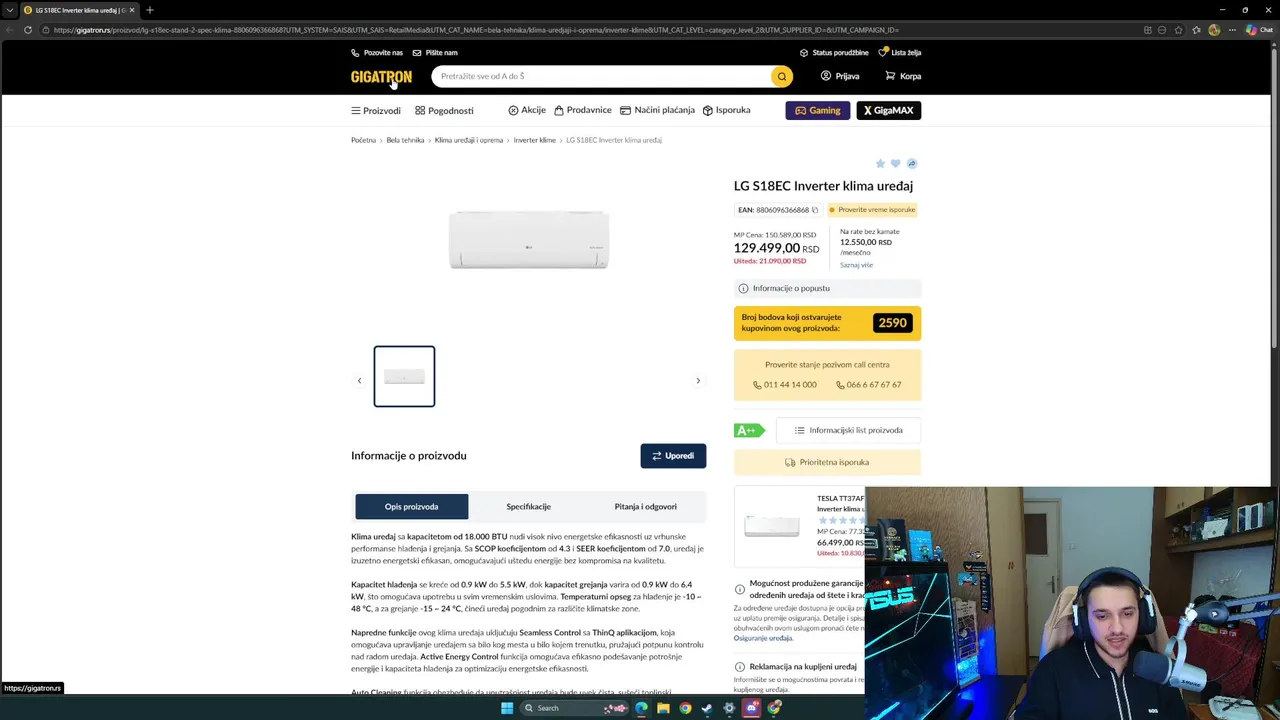The width and height of the screenshot is (1280, 720).
Task: Open the Pogodnosti menu
Action: [445, 110]
